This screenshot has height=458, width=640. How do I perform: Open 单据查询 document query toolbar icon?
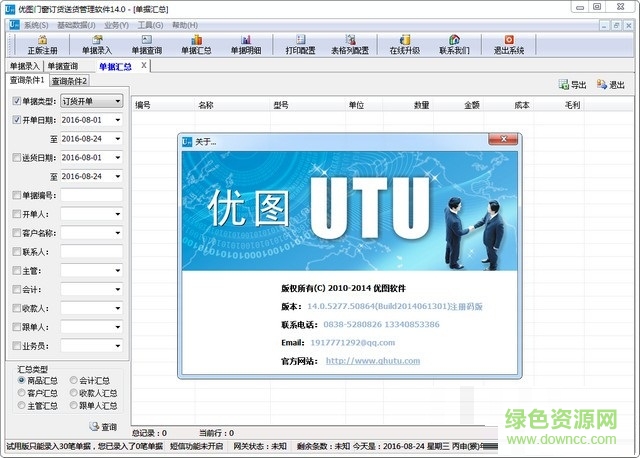click(x=147, y=45)
